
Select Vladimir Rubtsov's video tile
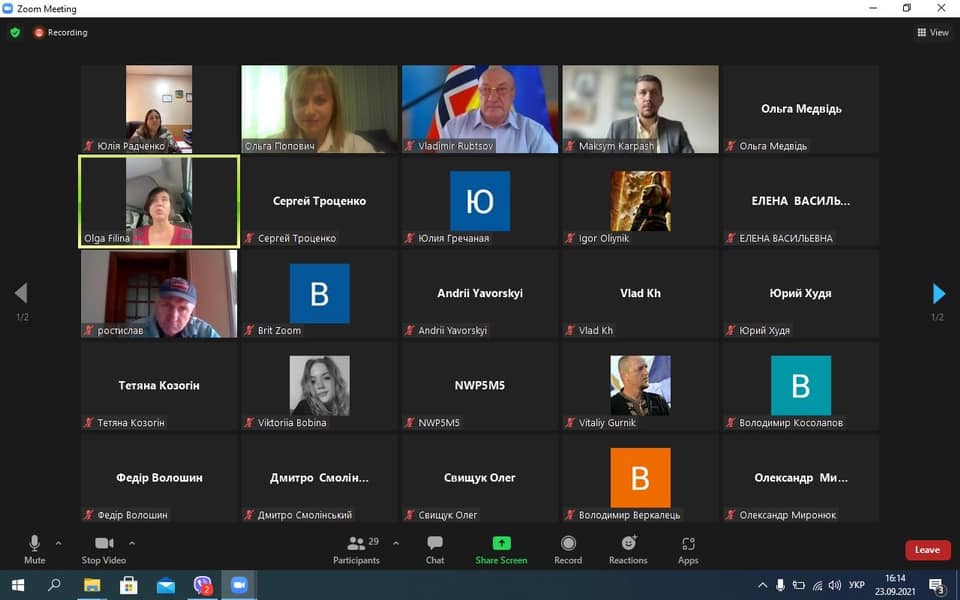pos(480,109)
